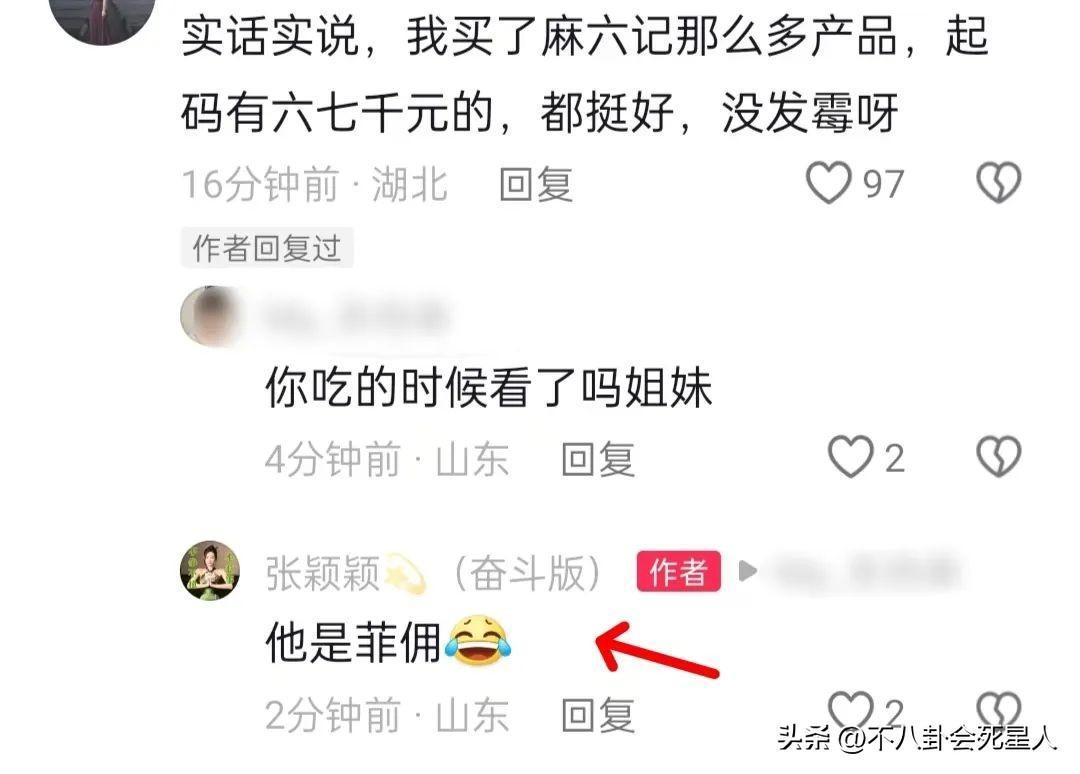Like the author's reply 他是菲佣
The width and height of the screenshot is (1080, 774).
coord(850,712)
